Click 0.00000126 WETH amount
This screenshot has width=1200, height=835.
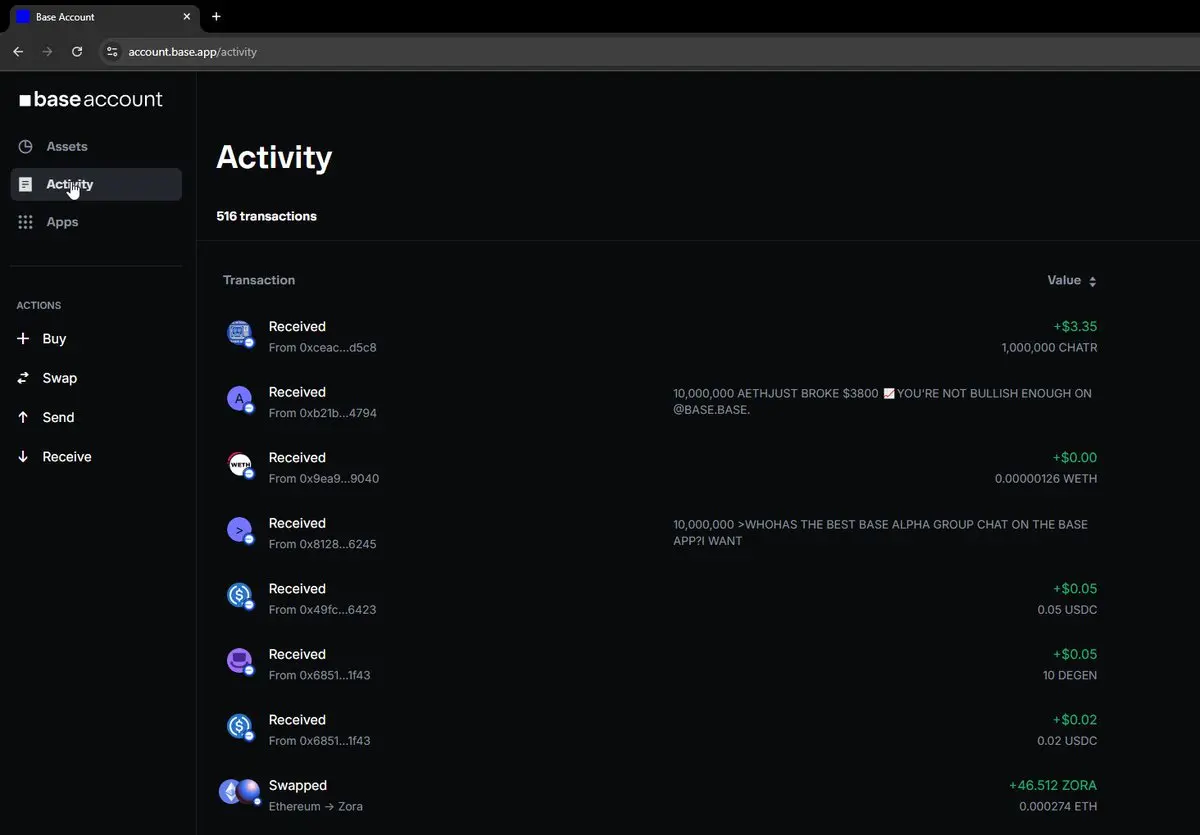click(1046, 479)
